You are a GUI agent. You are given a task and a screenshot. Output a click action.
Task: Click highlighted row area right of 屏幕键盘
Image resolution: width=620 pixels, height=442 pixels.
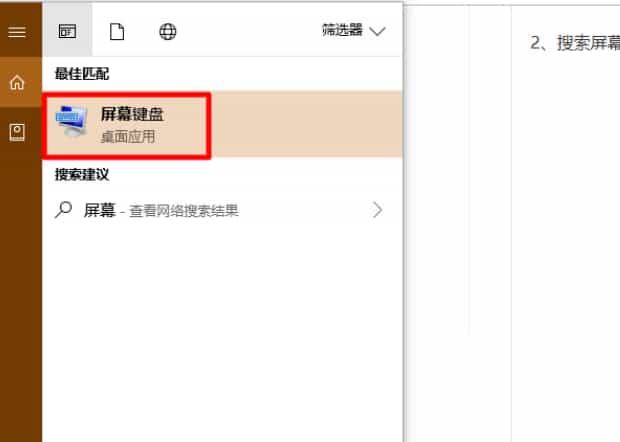(x=306, y=124)
